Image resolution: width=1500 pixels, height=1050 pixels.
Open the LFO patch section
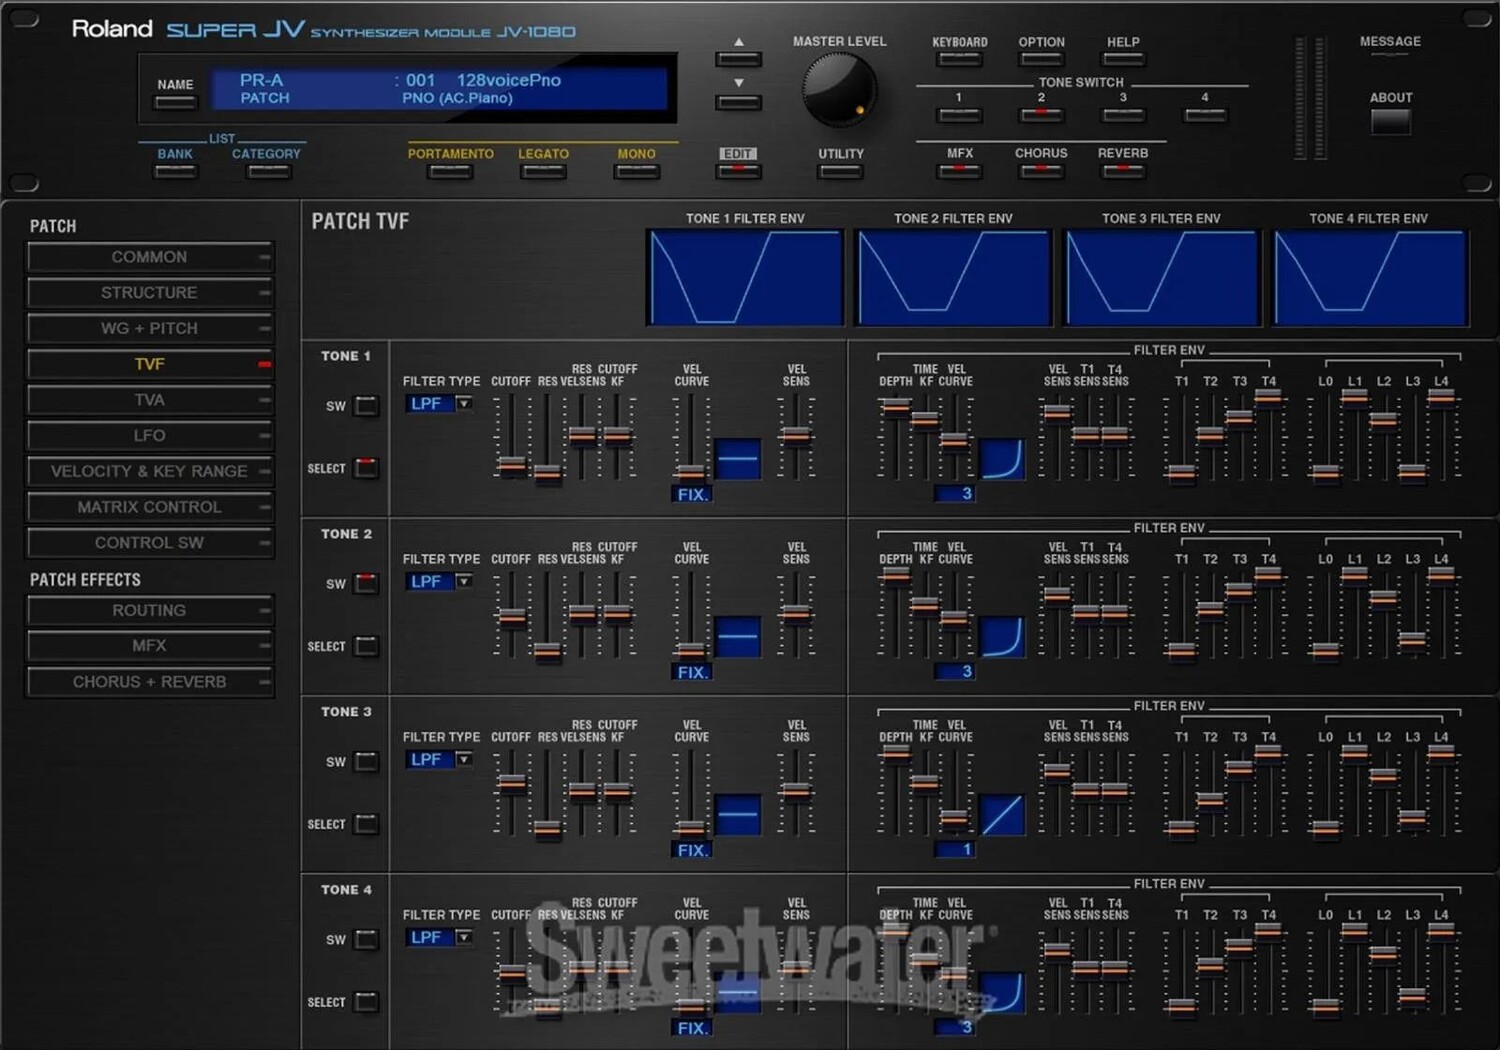coord(149,436)
